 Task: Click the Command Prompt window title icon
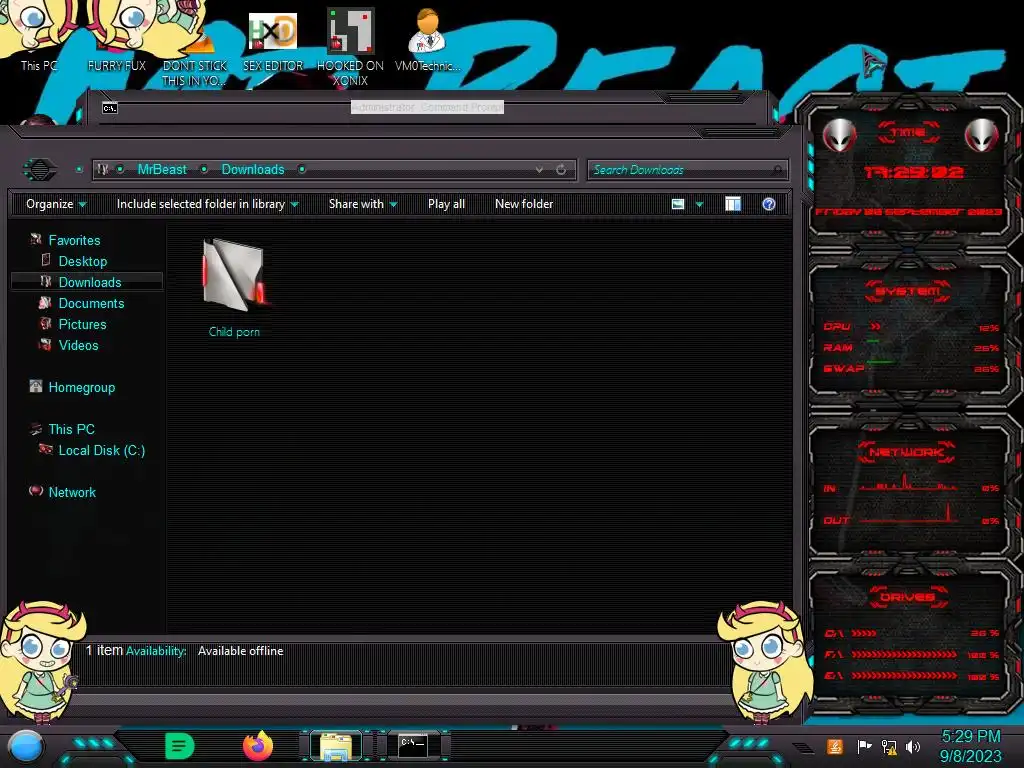[110, 108]
